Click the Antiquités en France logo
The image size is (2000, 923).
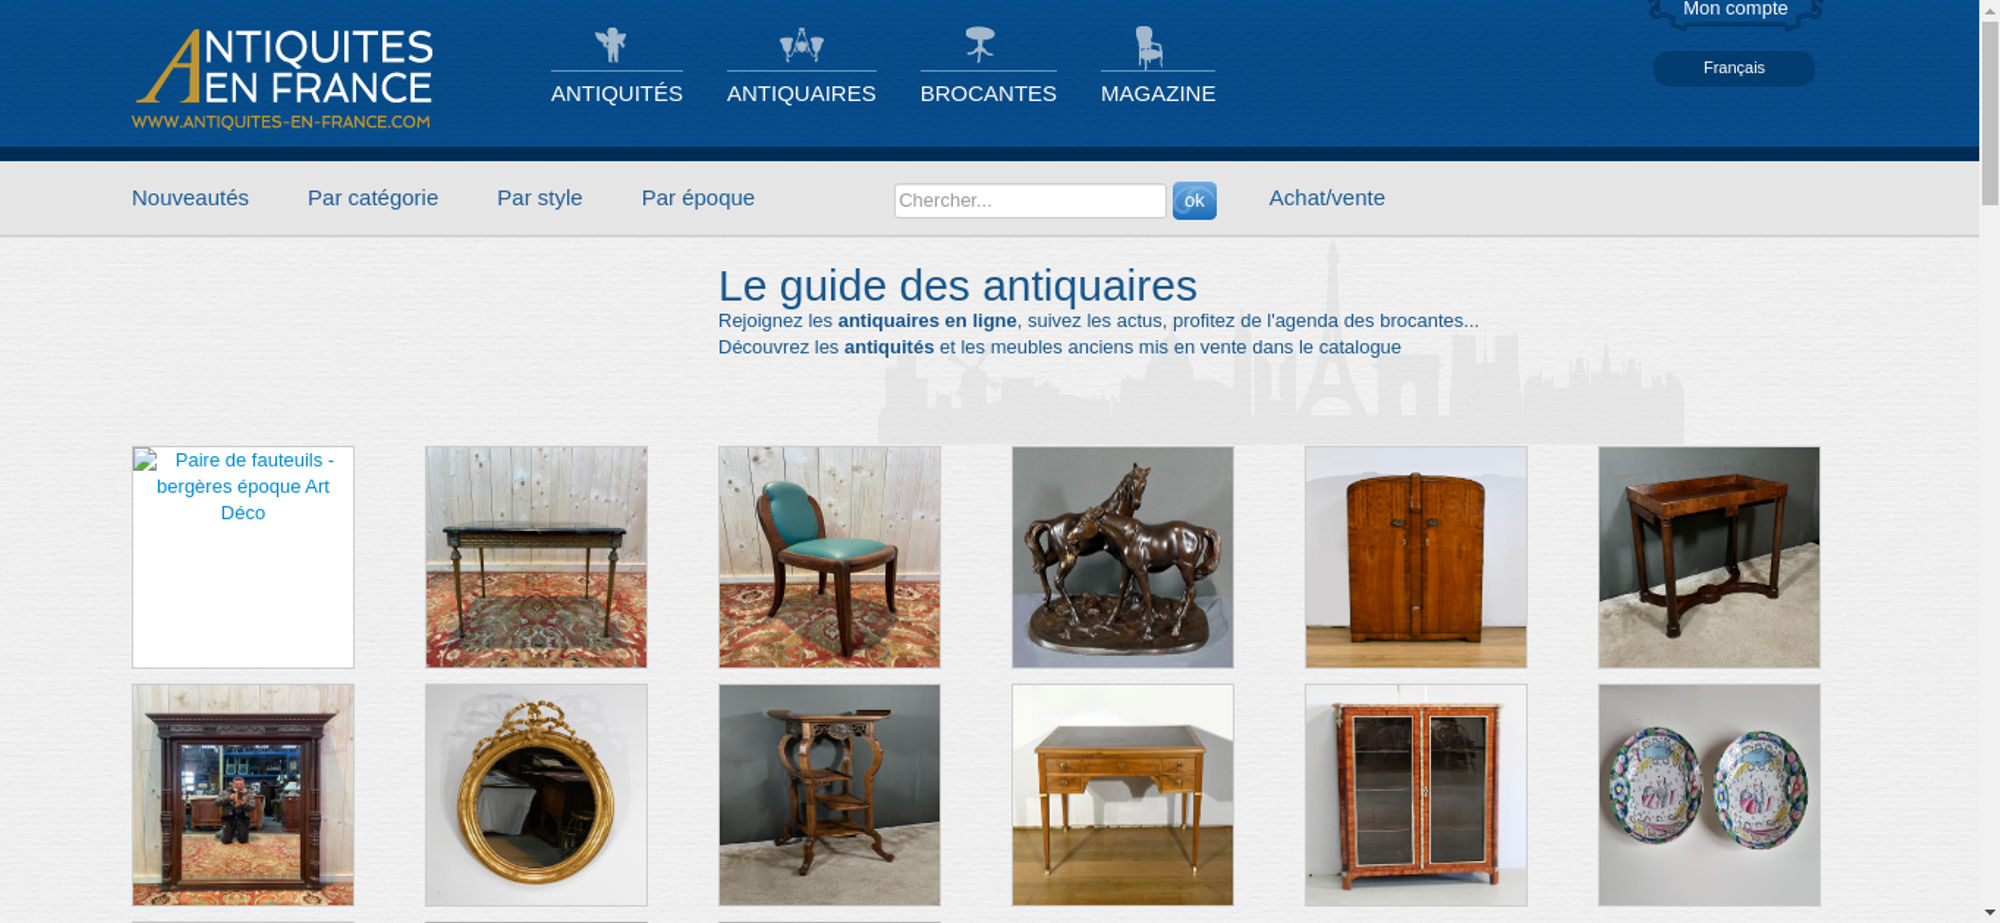283,79
